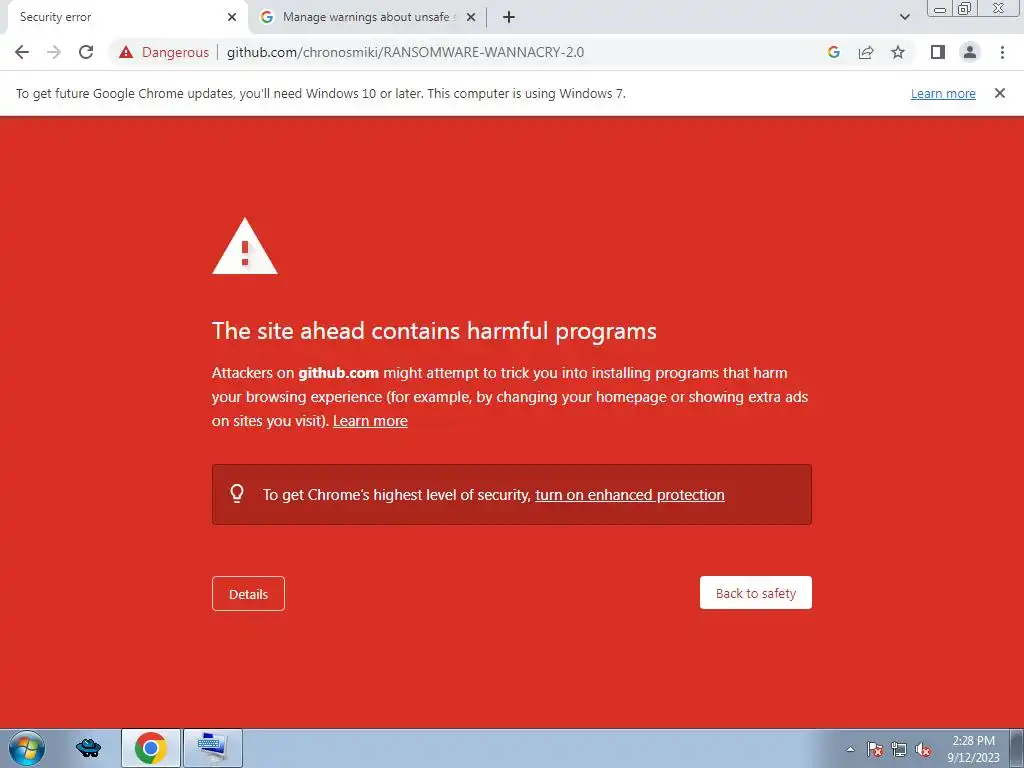The image size is (1024, 768).
Task: Open the Action Center flag icon
Action: pos(875,749)
